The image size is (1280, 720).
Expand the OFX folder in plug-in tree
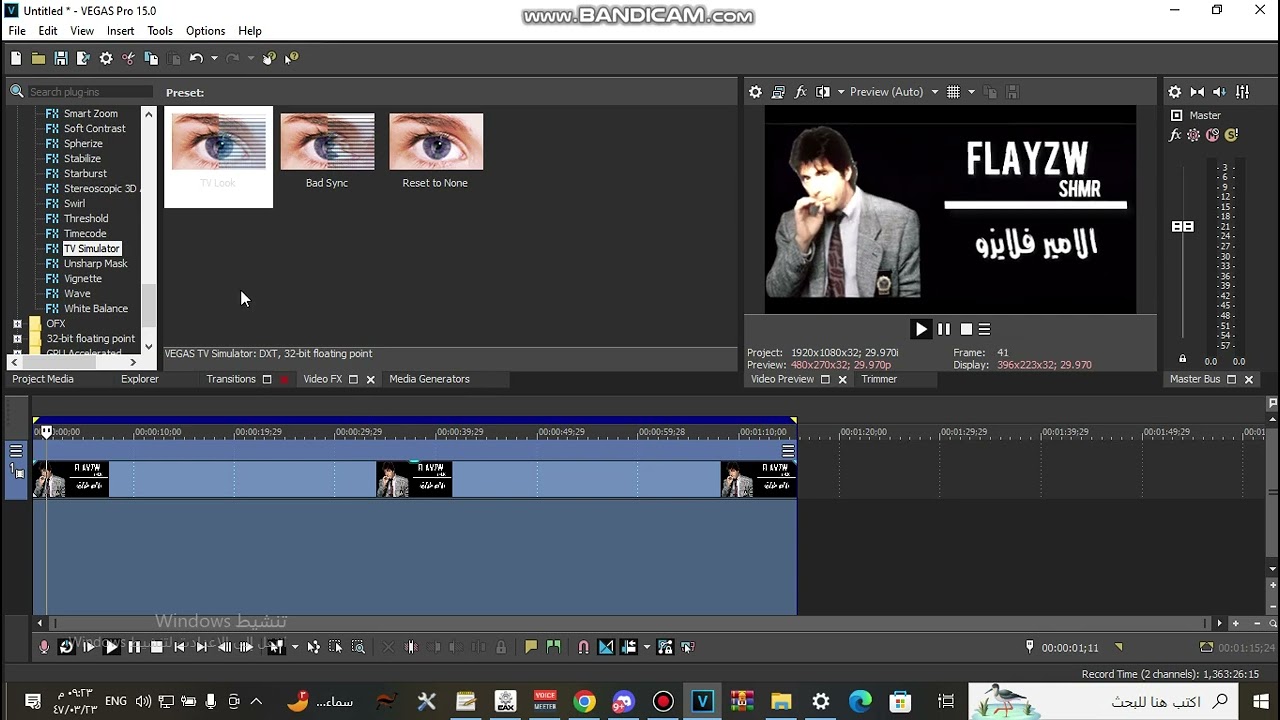tap(17, 324)
